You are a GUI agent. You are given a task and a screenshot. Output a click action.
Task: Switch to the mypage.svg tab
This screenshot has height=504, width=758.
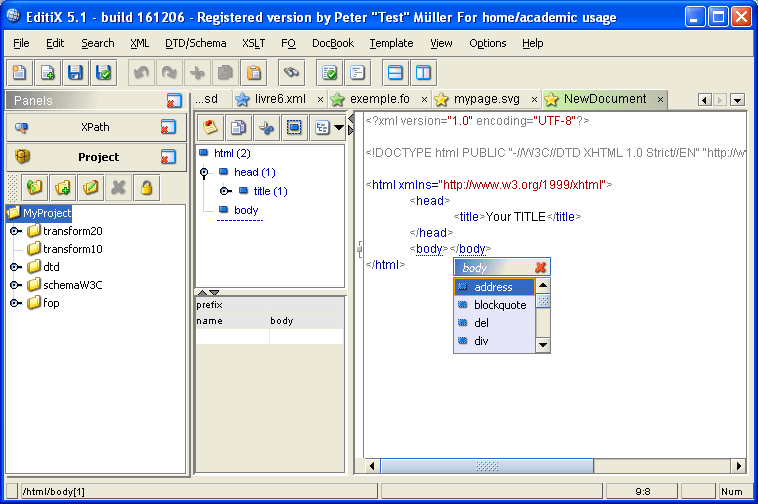(x=486, y=99)
